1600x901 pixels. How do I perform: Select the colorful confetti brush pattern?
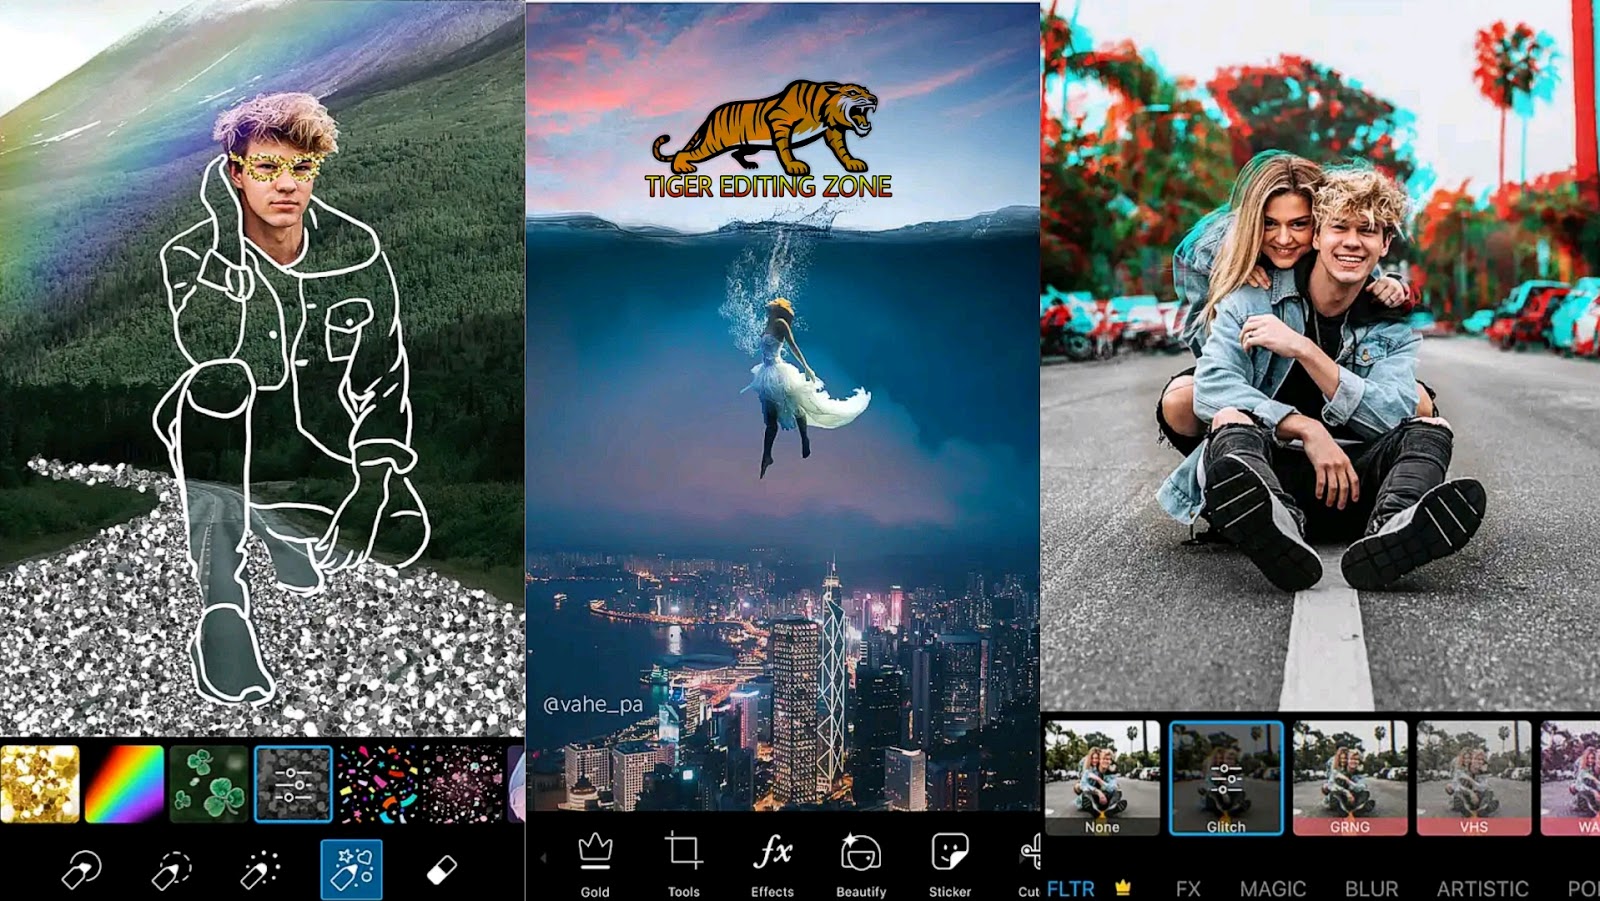(378, 784)
